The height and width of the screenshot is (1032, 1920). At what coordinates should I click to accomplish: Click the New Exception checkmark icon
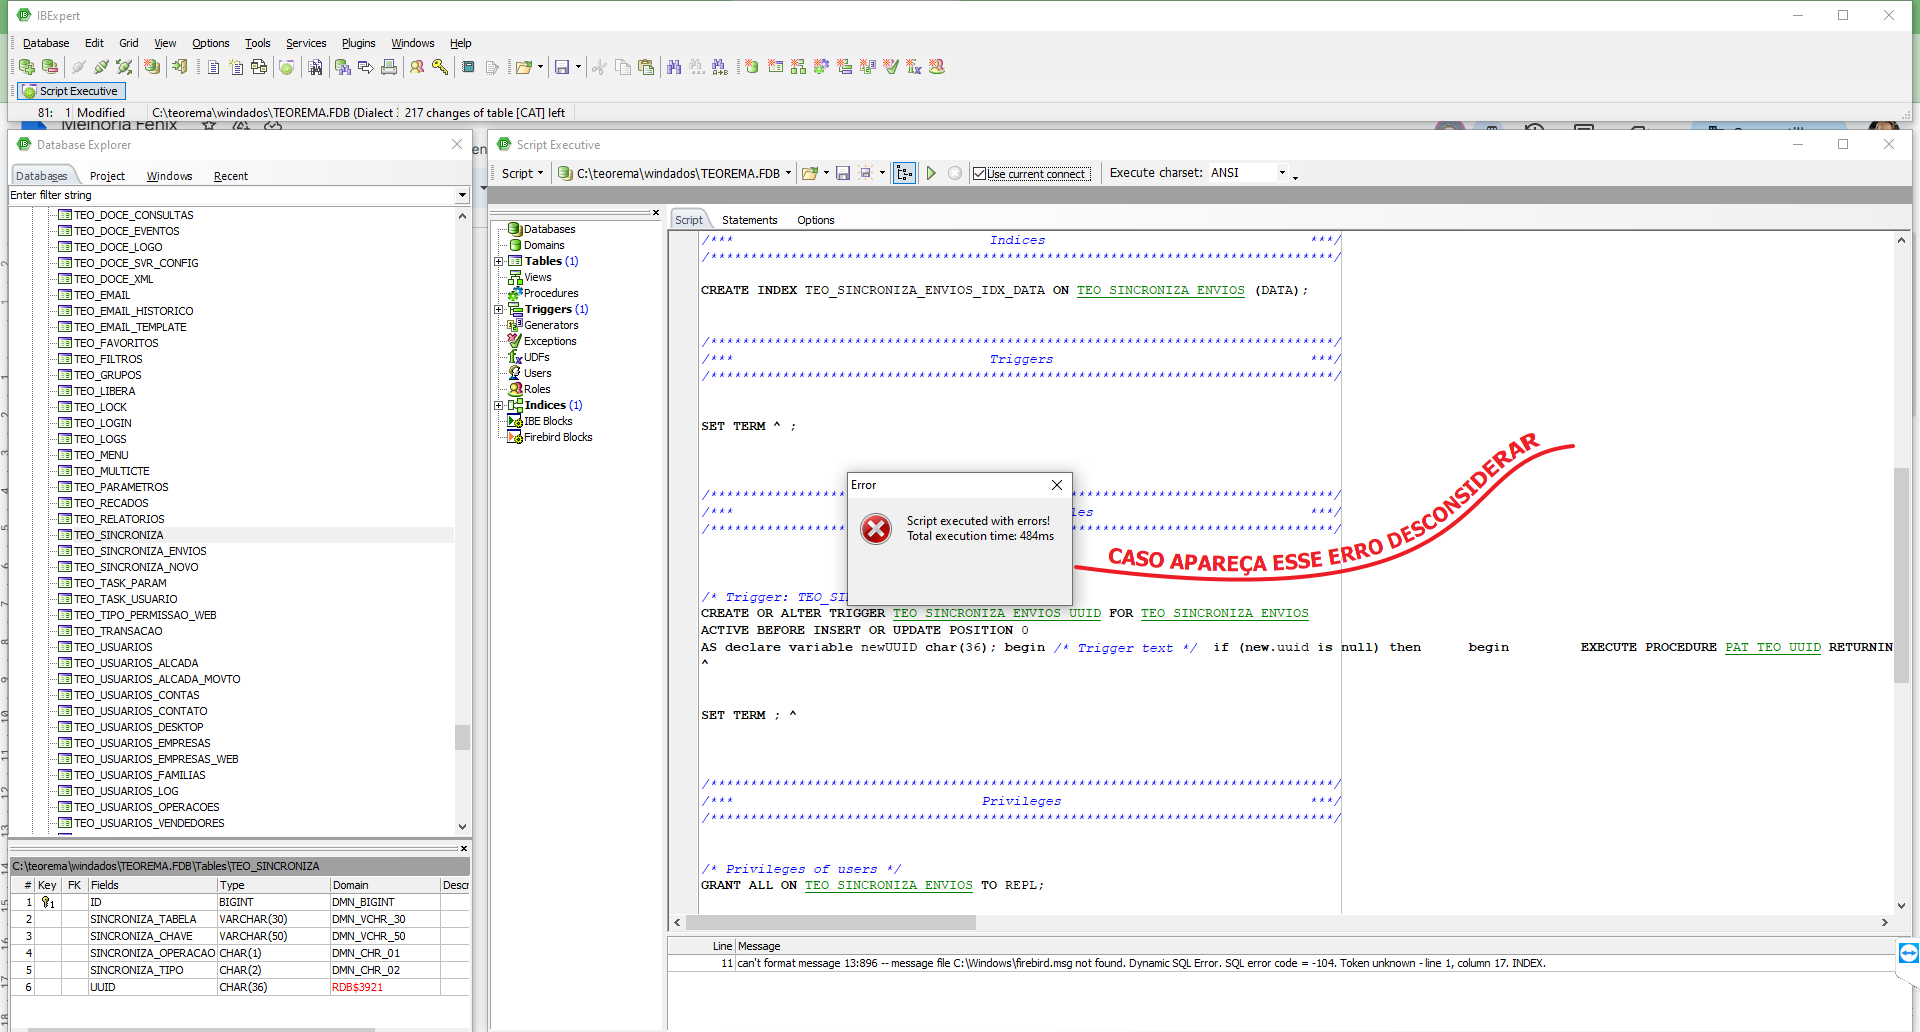click(x=890, y=67)
